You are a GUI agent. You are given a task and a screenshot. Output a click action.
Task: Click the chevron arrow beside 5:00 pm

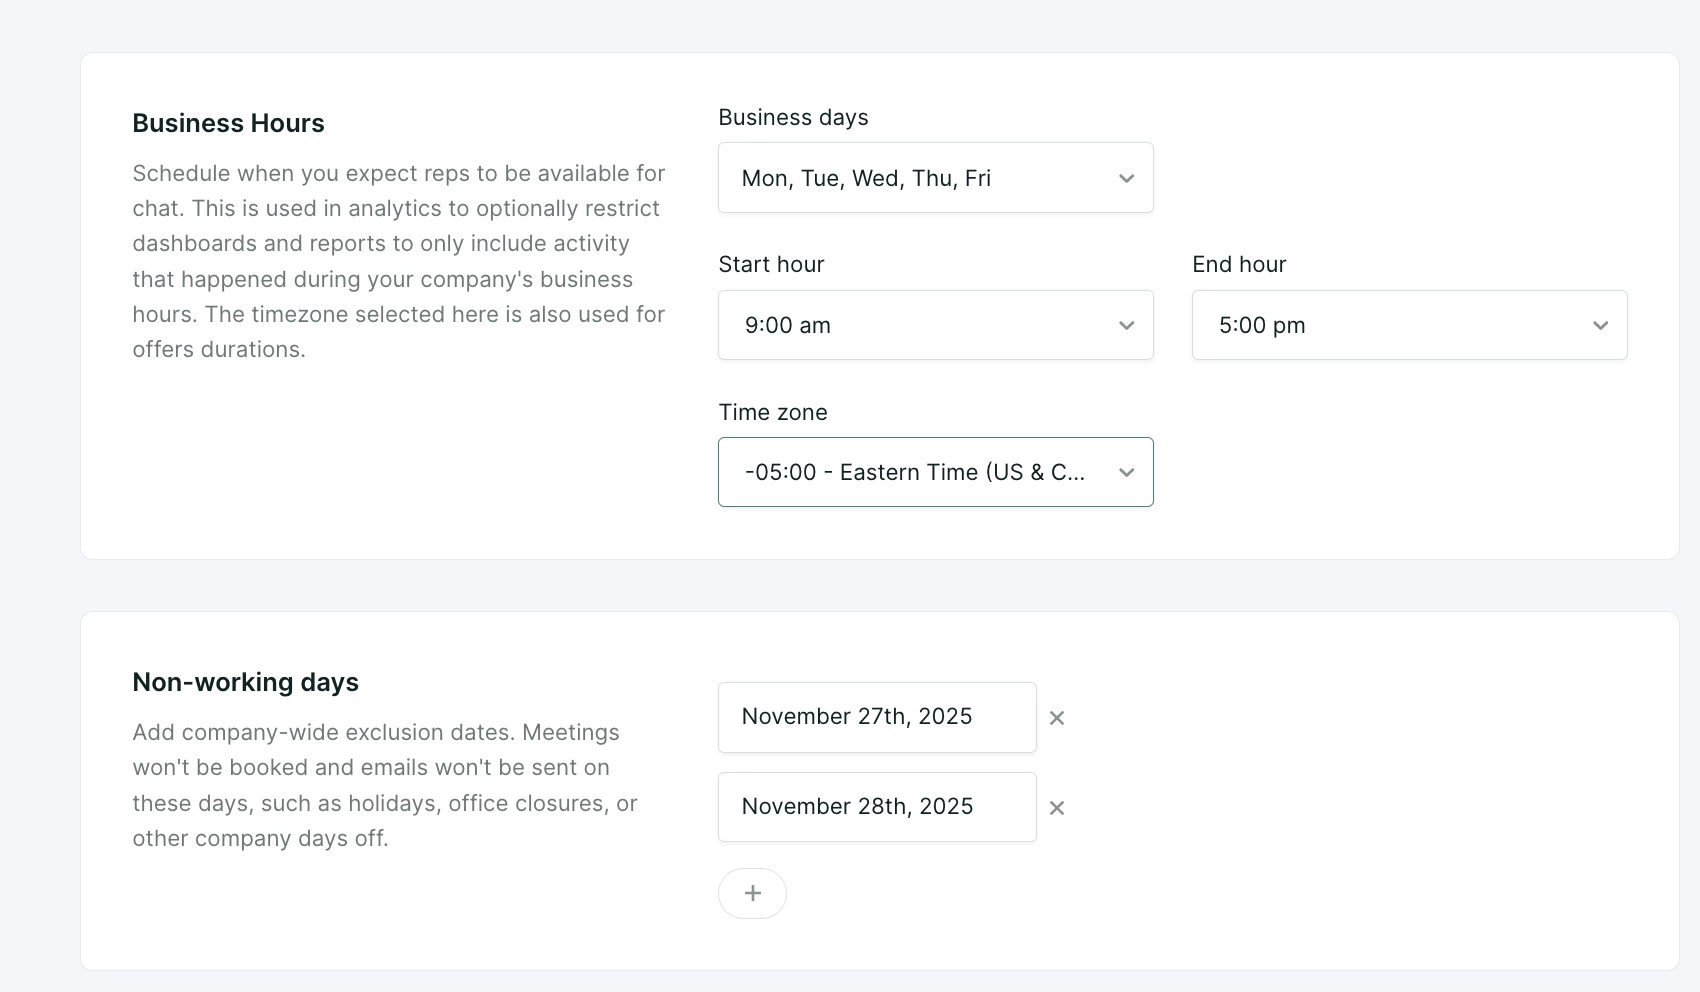pos(1600,325)
